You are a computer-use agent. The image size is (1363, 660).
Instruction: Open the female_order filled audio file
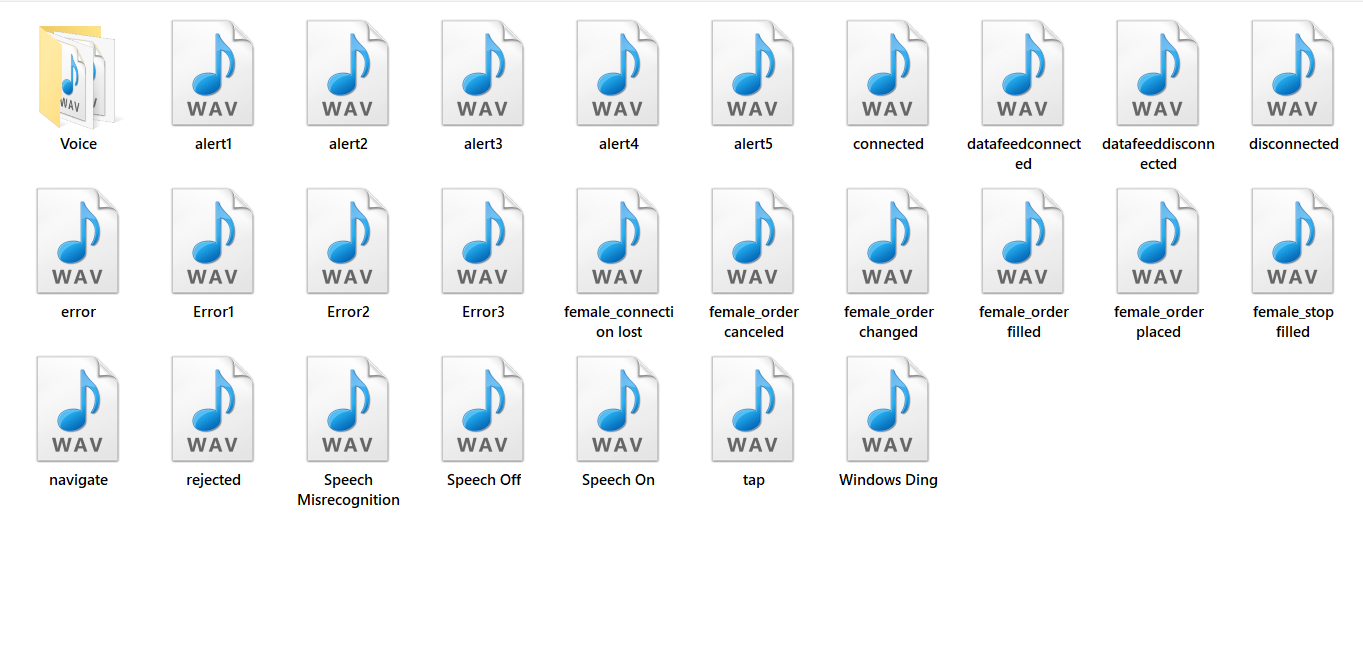pos(1022,240)
